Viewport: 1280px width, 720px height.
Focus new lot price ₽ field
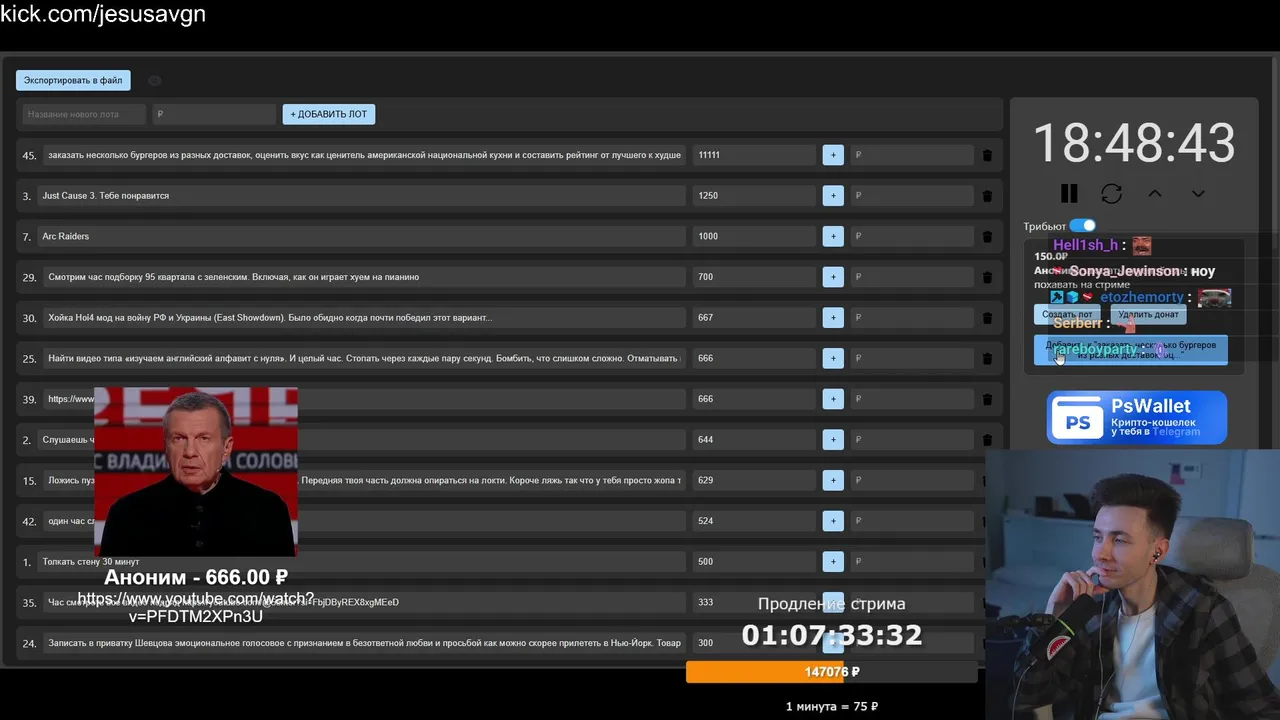click(x=214, y=114)
